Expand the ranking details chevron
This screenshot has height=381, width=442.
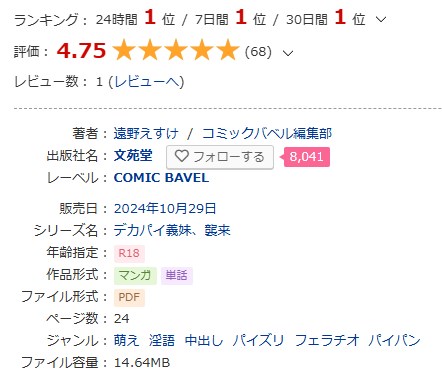381,19
